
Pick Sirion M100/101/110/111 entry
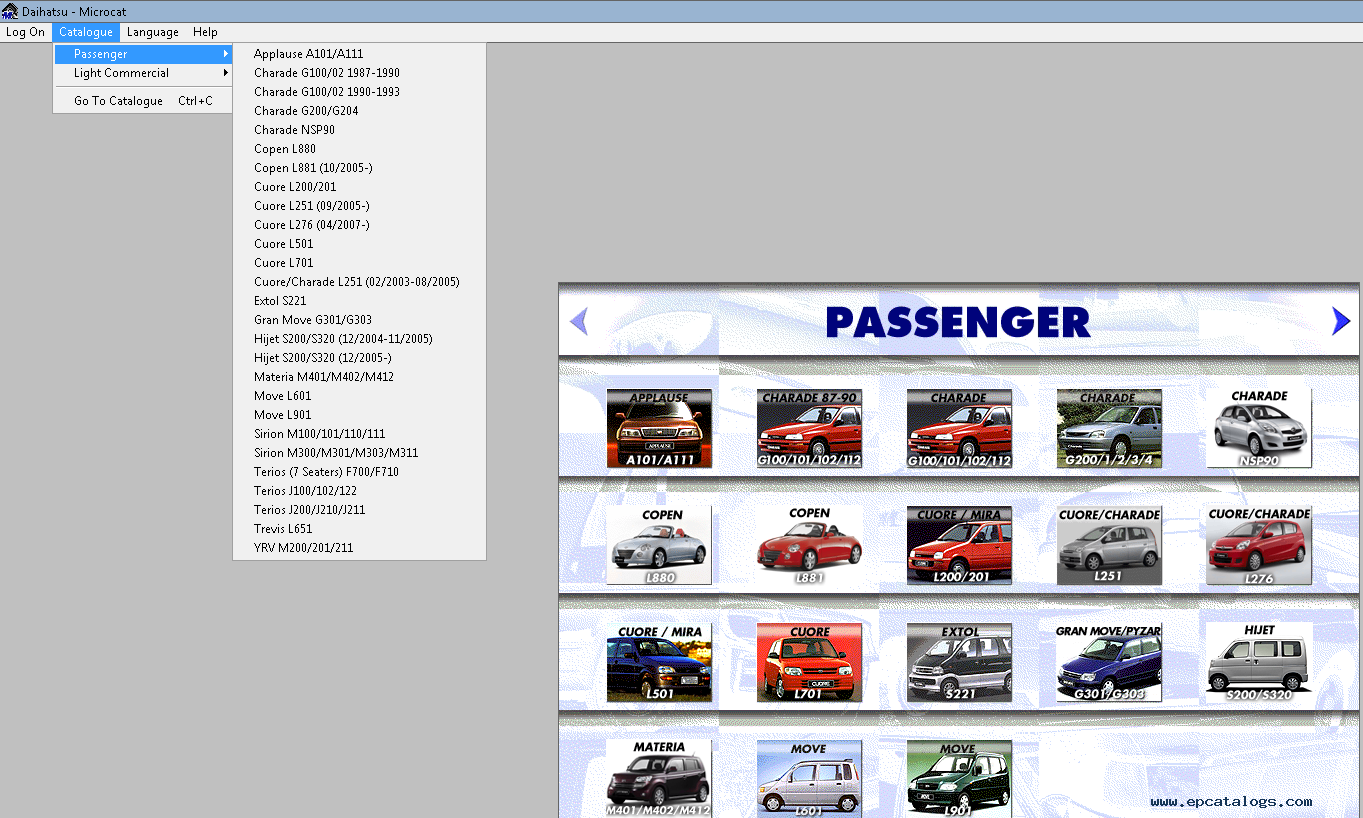click(x=359, y=434)
